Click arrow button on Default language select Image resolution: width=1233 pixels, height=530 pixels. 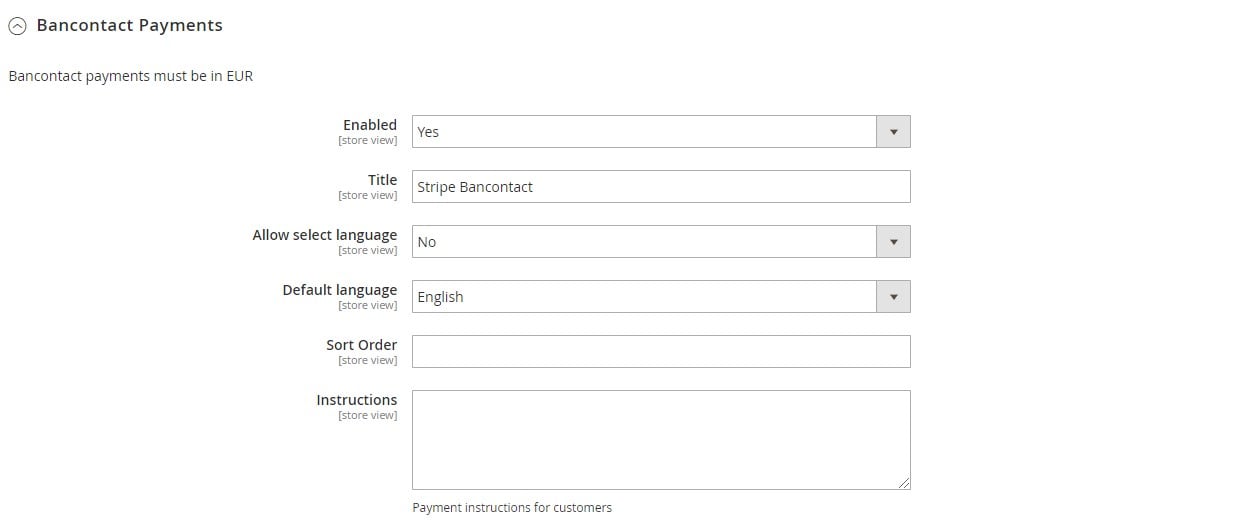(x=893, y=297)
